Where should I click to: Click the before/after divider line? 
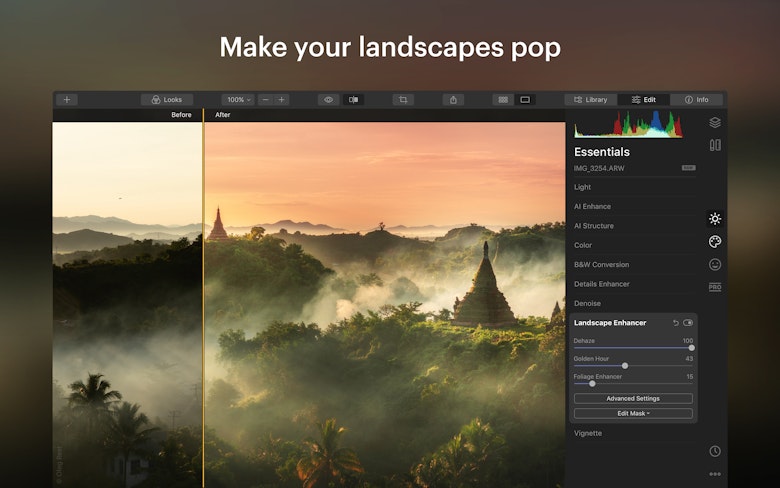[x=203, y=298]
